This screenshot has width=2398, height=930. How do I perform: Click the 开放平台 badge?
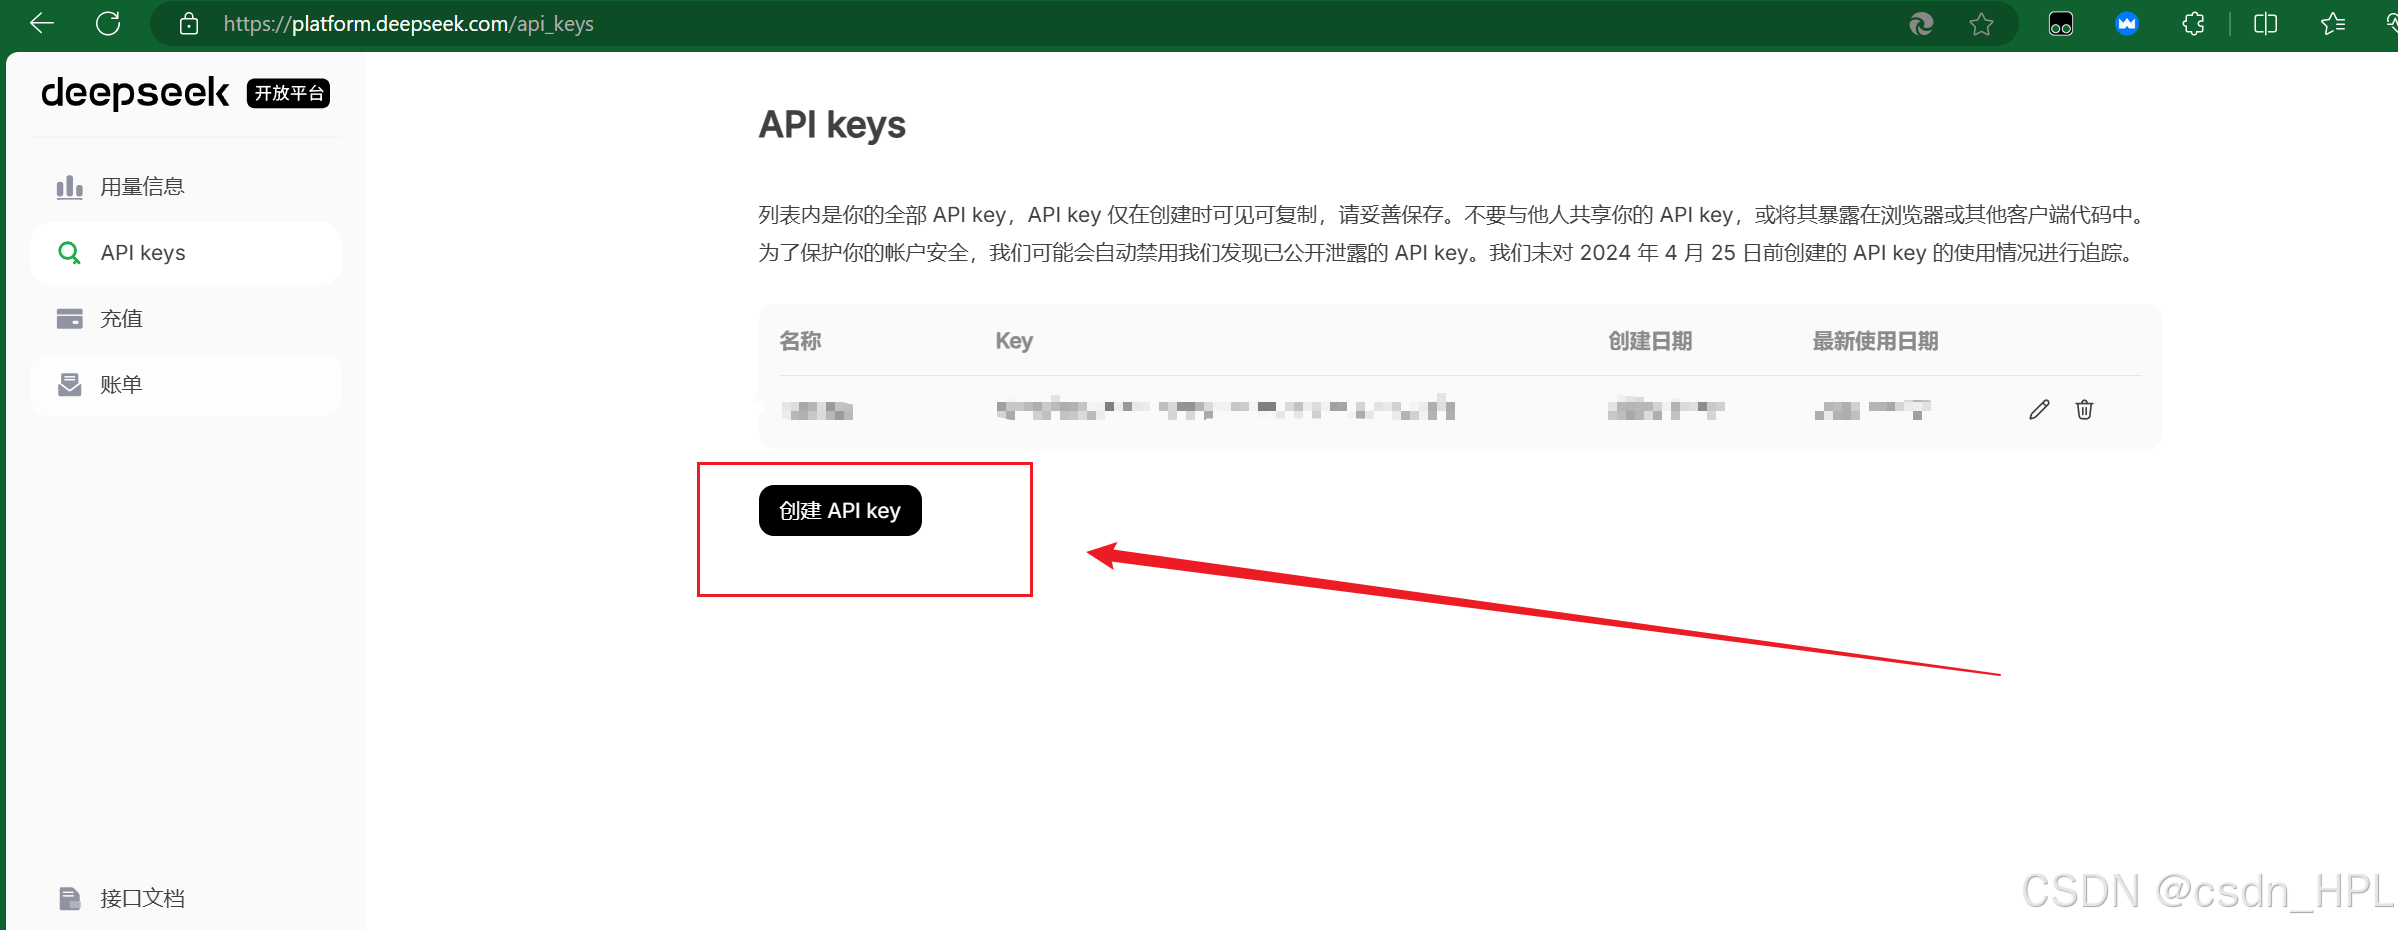(x=288, y=93)
